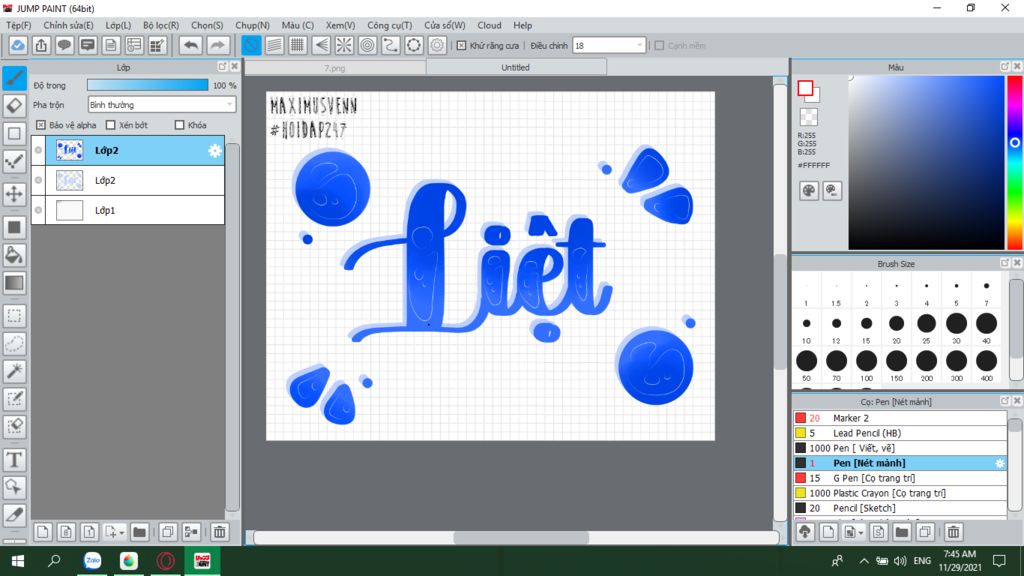Select the Lasso selection tool
The width and height of the screenshot is (1024, 576).
[14, 344]
